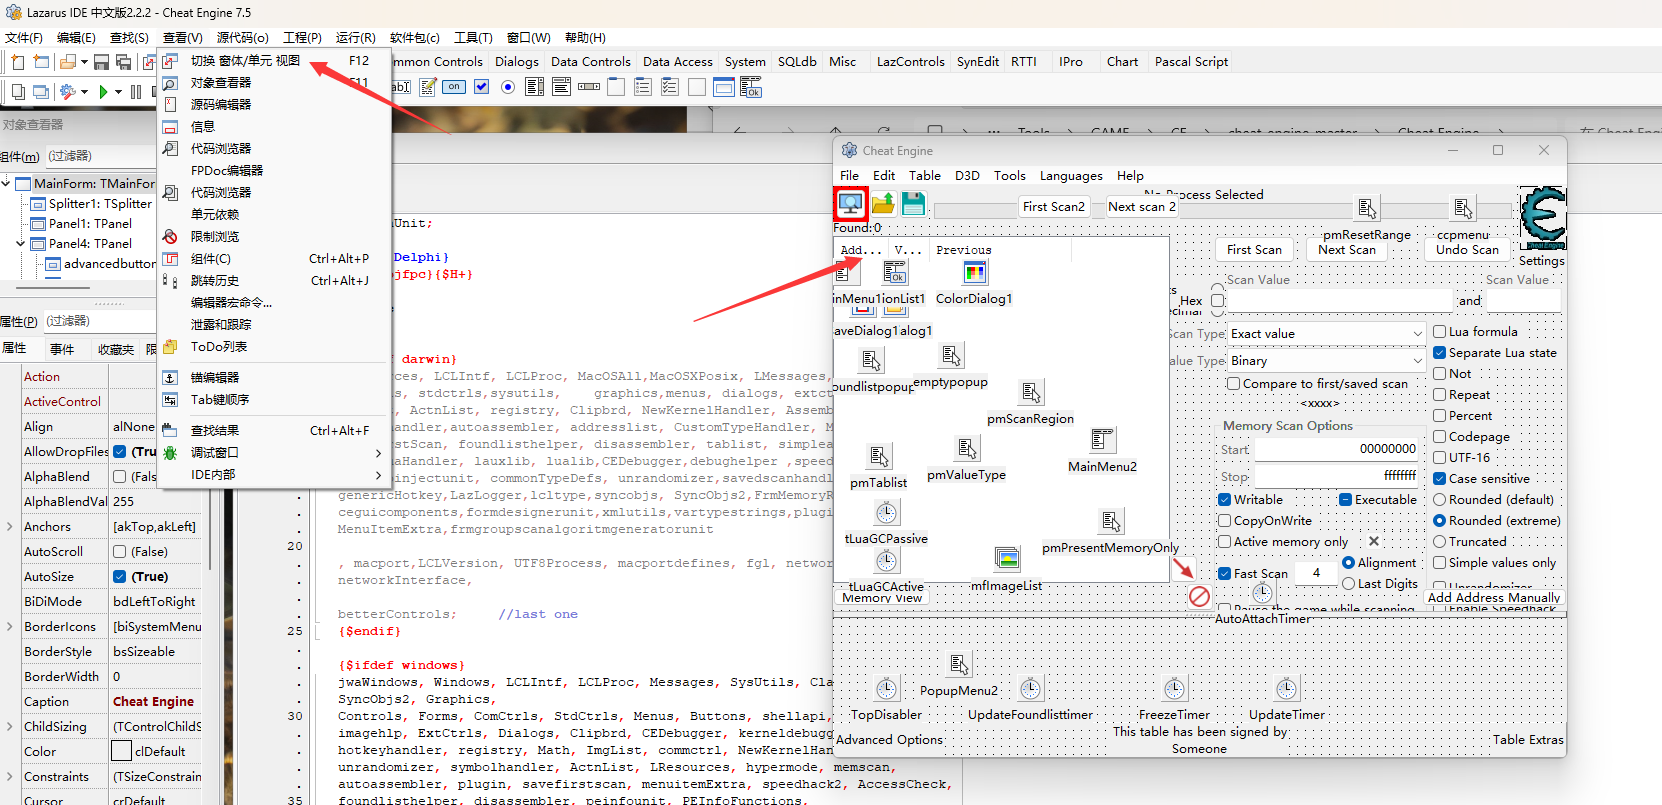Switch to the Dialogs component palette tab

[516, 62]
